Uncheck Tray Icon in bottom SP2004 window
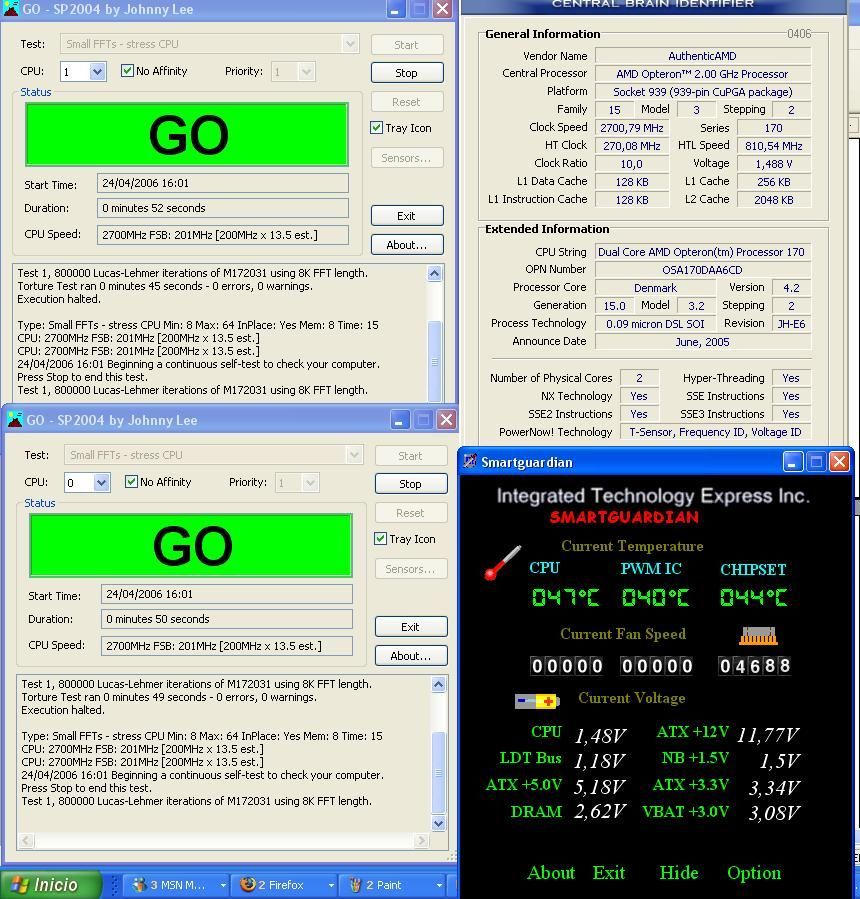 click(381, 539)
